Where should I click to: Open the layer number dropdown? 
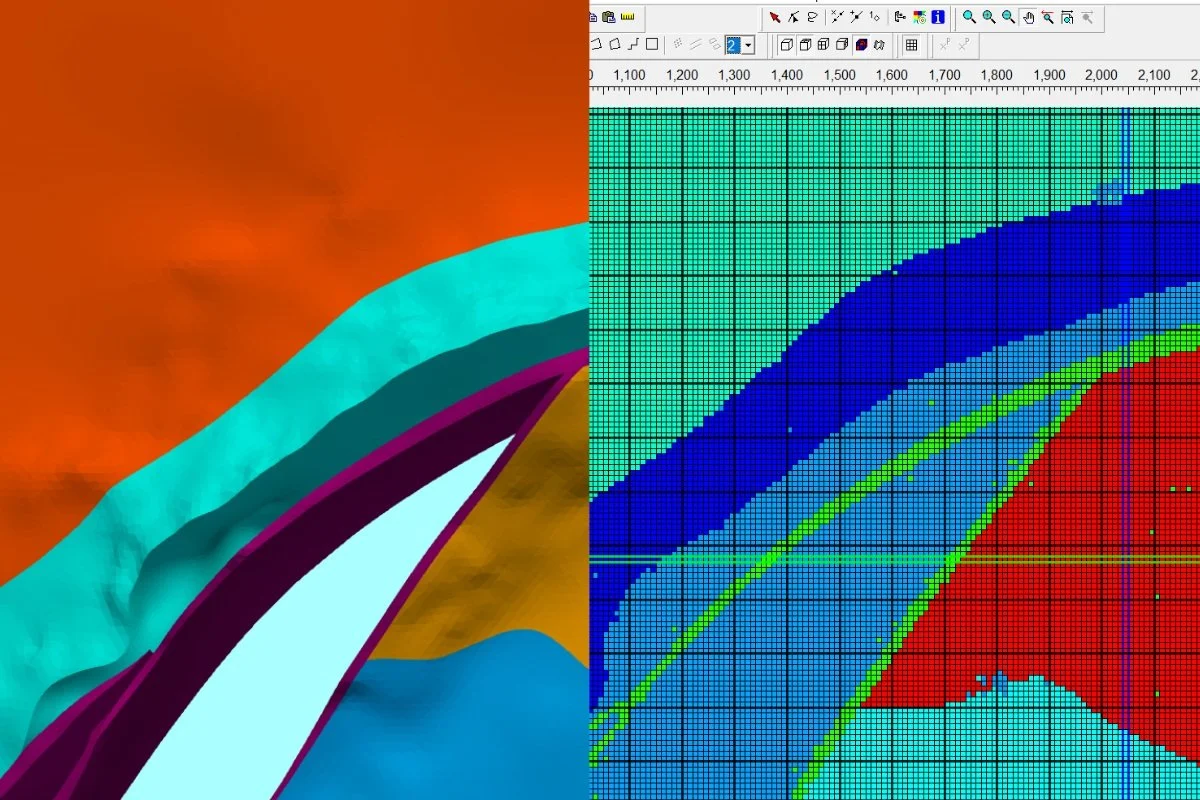coord(748,45)
